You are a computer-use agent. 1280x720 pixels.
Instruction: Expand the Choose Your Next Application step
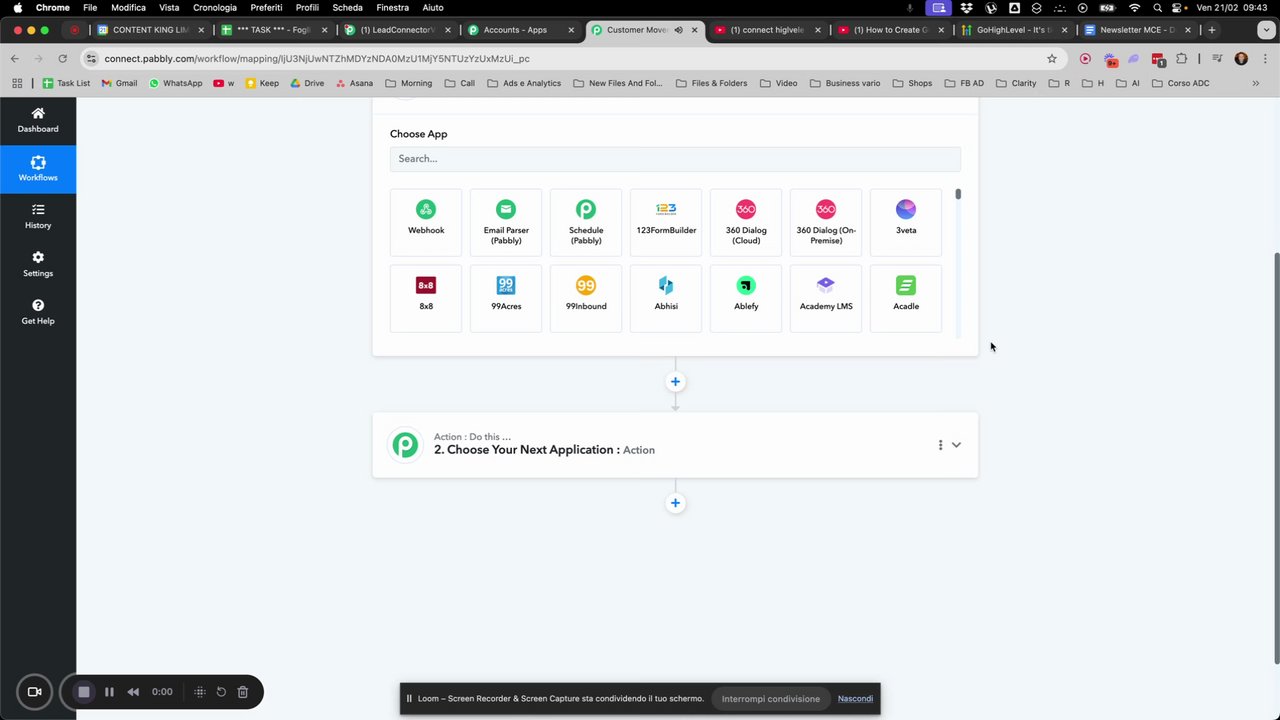[x=956, y=445]
